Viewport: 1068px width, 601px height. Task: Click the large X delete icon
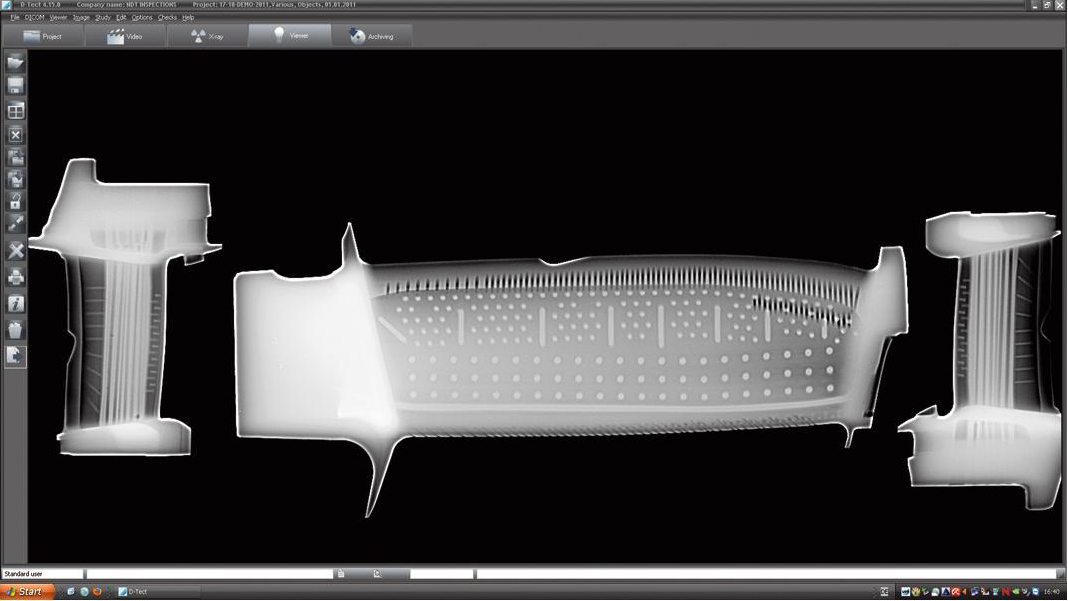[x=15, y=251]
